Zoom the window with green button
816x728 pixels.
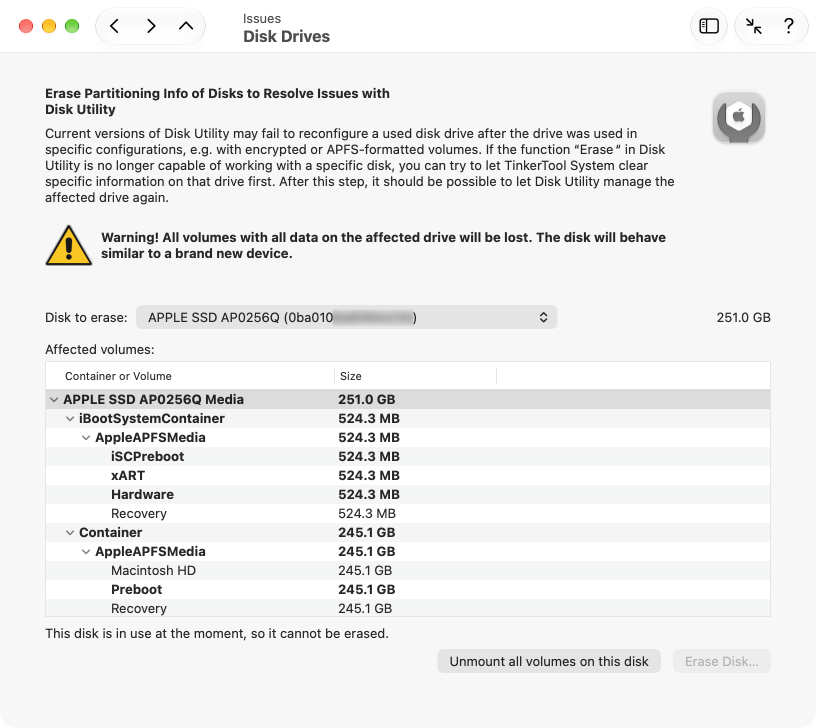72,26
